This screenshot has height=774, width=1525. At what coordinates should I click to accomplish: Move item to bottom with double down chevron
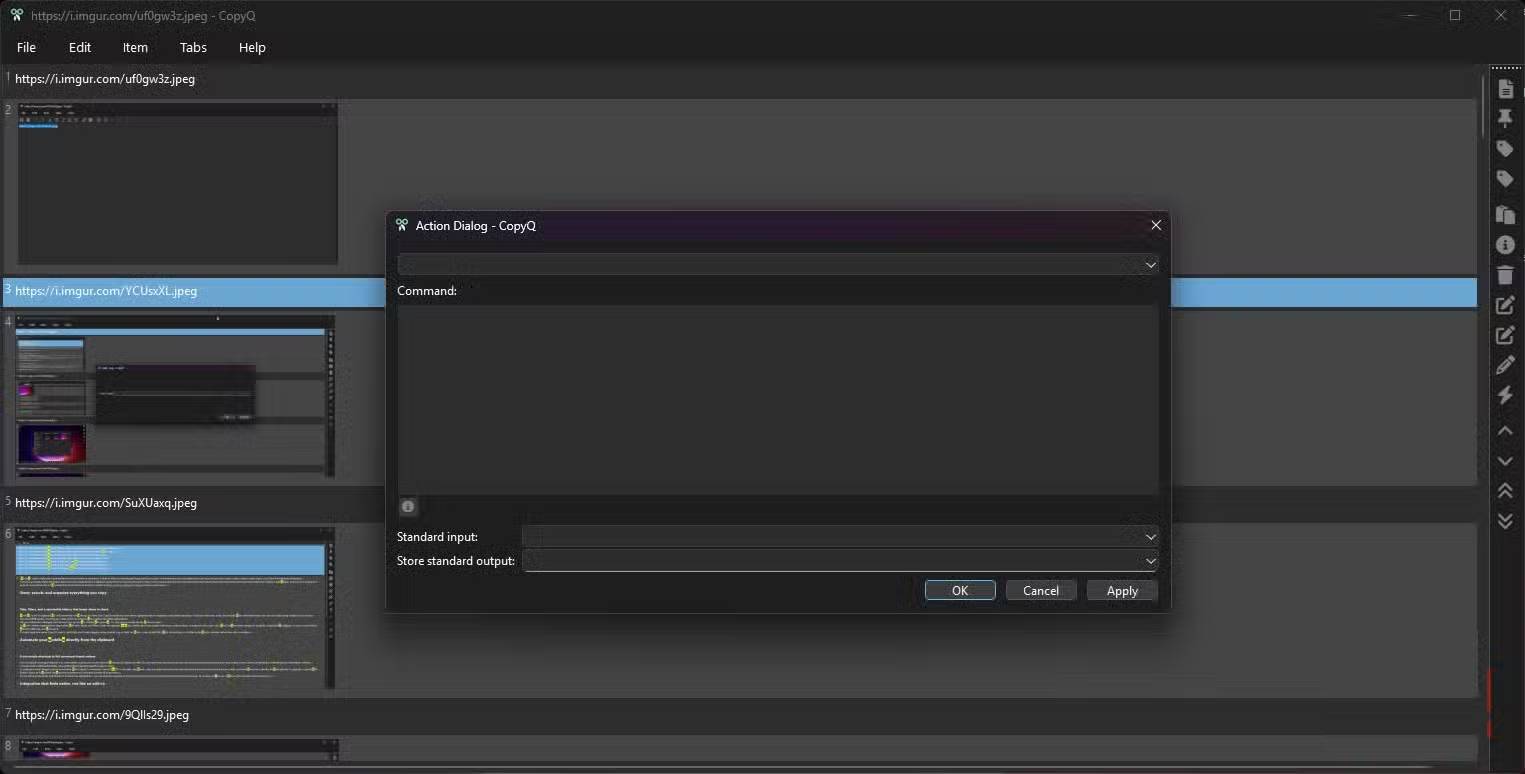pos(1505,521)
